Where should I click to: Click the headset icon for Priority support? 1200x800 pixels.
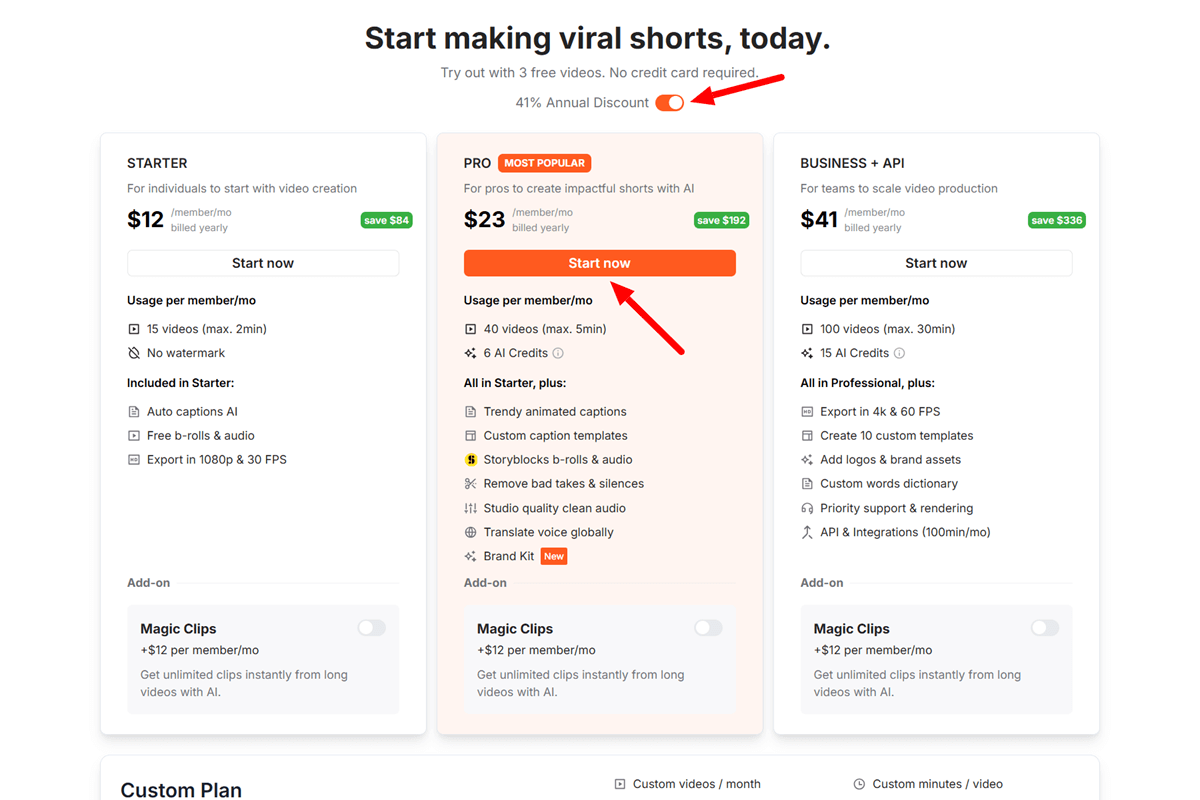point(807,508)
